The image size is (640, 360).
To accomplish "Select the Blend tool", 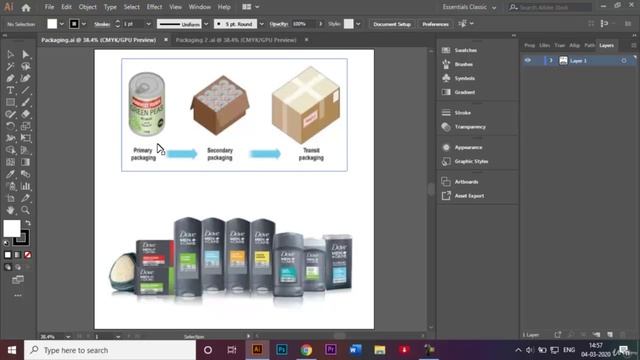I will click(25, 174).
